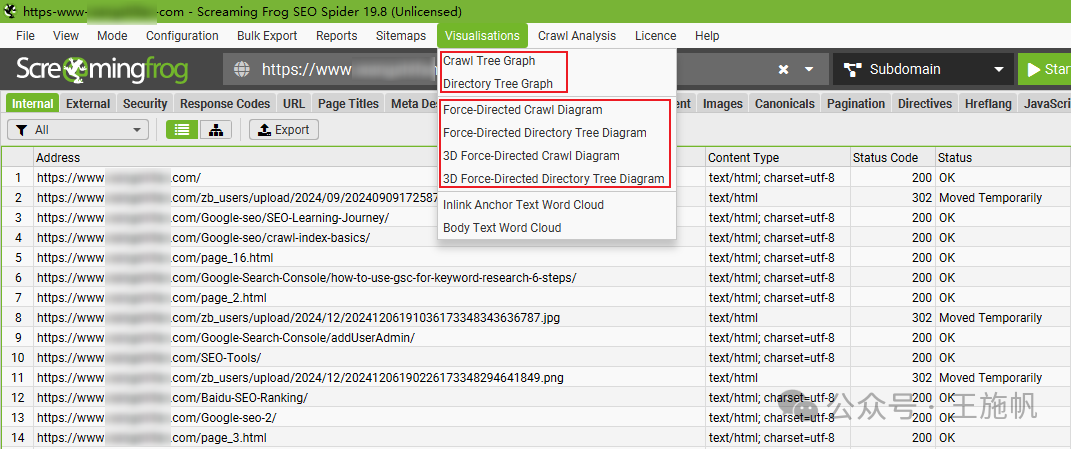Select the crawl-index-basics URL row
This screenshot has width=1071, height=449.
(x=536, y=238)
